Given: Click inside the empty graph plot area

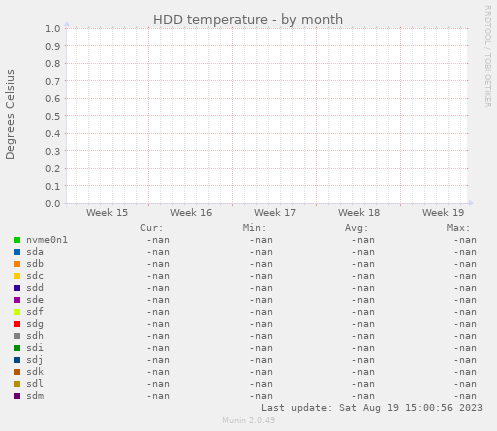Looking at the screenshot, I should (x=267, y=116).
